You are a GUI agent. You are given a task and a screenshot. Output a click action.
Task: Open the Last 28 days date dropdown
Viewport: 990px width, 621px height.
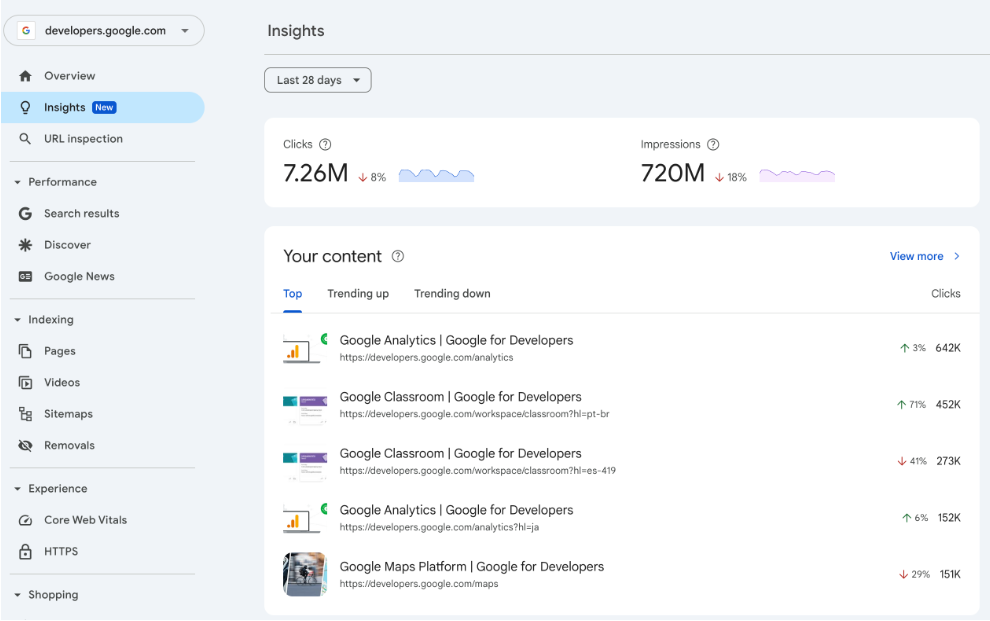317,80
